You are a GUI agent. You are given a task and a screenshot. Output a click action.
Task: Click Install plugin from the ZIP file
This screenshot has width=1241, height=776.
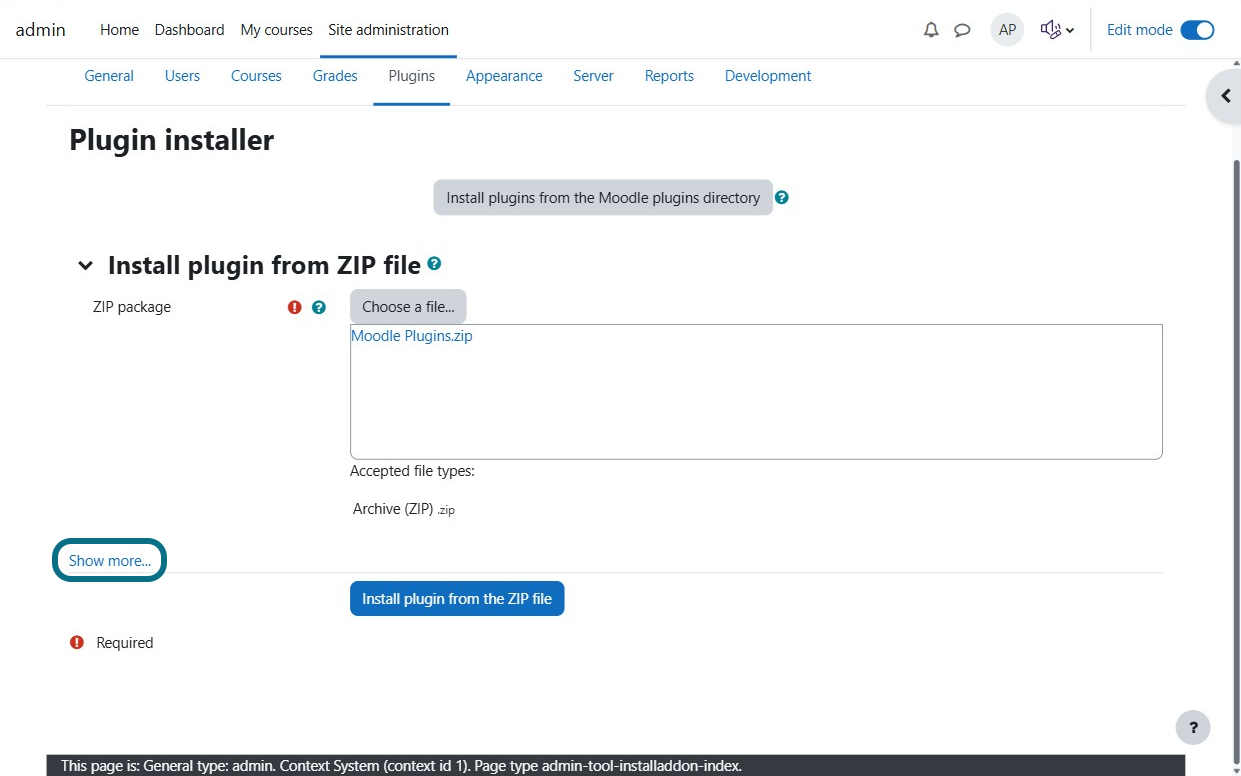457,599
